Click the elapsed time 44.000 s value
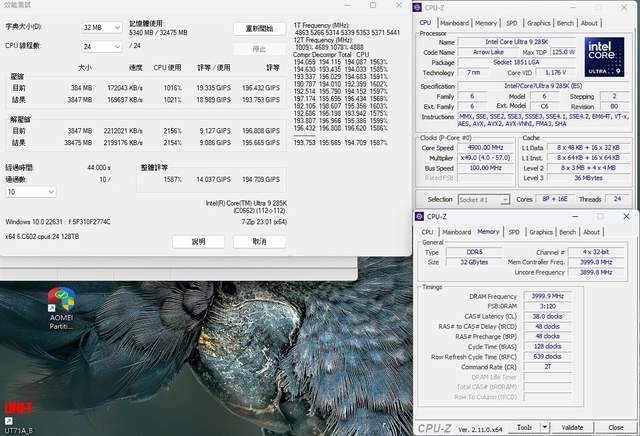Viewport: 640px width, 436px height. [x=99, y=168]
